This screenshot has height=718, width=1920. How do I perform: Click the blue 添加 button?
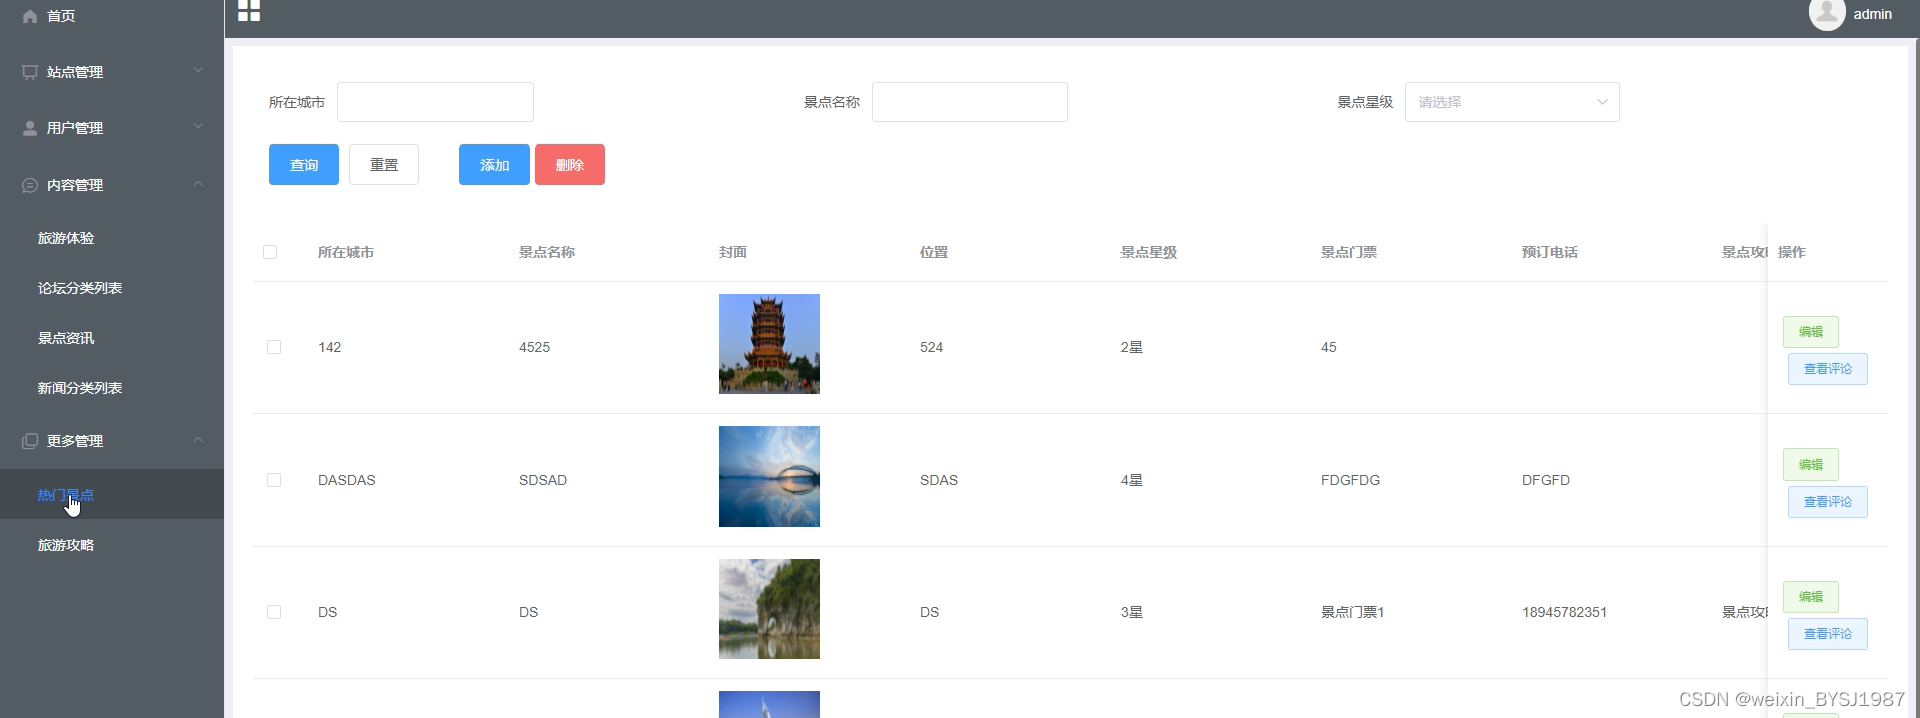tap(494, 165)
